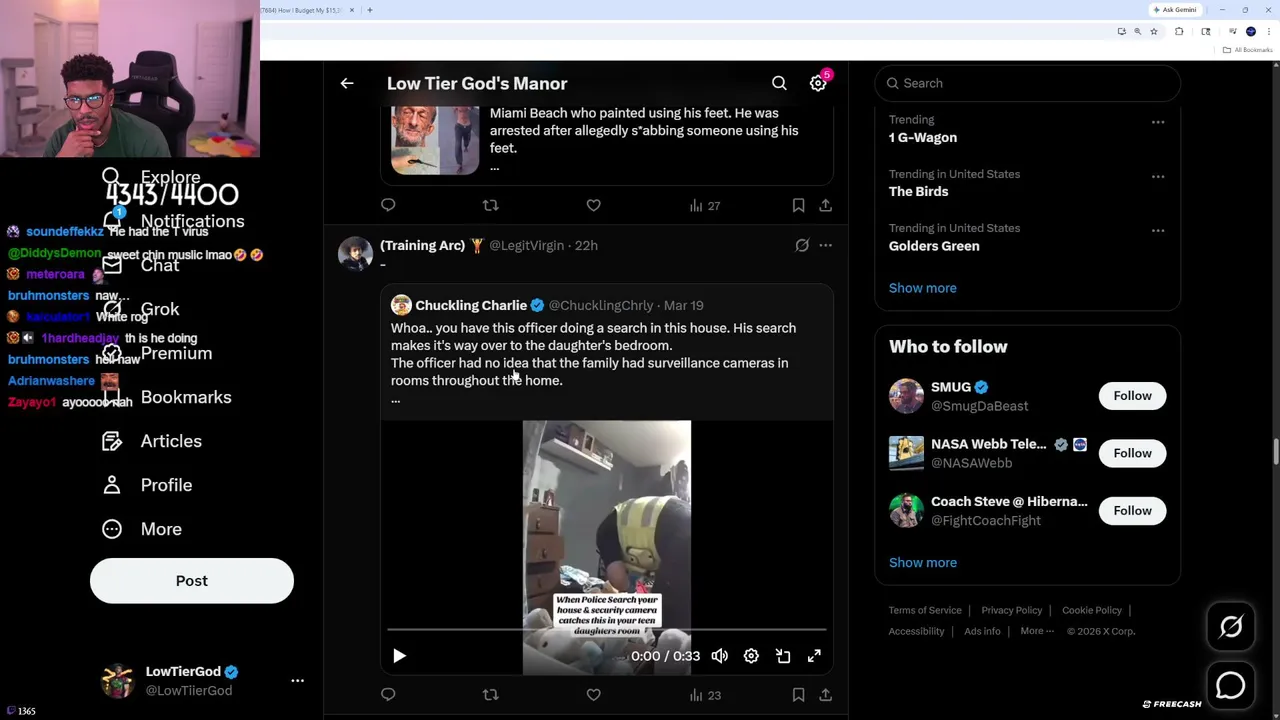Click Ask Gemini in the browser
This screenshot has height=720, width=1280.
pyautogui.click(x=1174, y=10)
